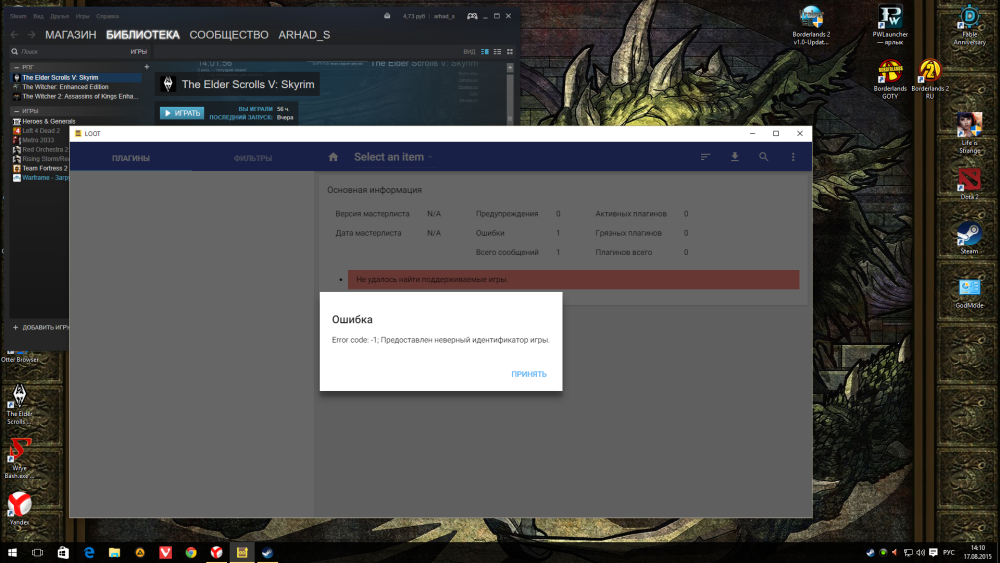Screen dimensions: 1000x563
Task: Switch to the ФИЛЬТРЫ tab in LOOT
Action: (x=253, y=158)
